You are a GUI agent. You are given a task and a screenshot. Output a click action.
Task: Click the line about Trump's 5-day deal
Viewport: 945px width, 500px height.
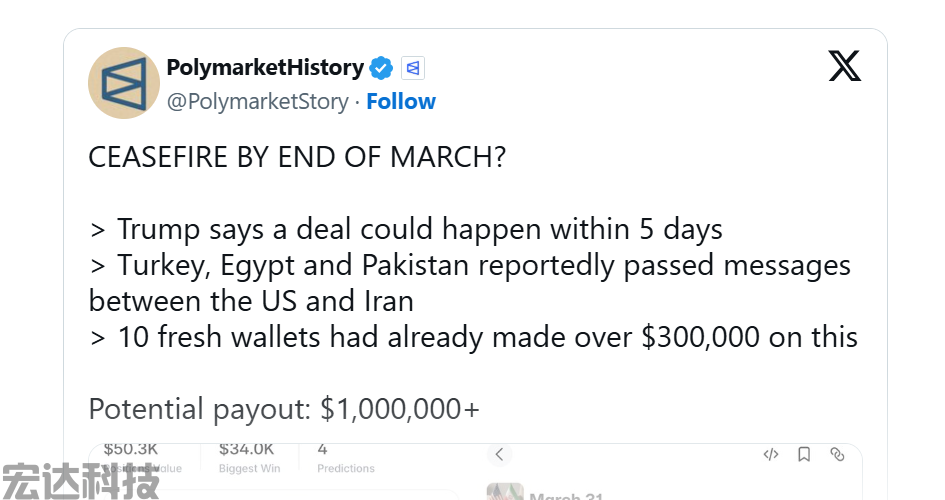pos(406,229)
